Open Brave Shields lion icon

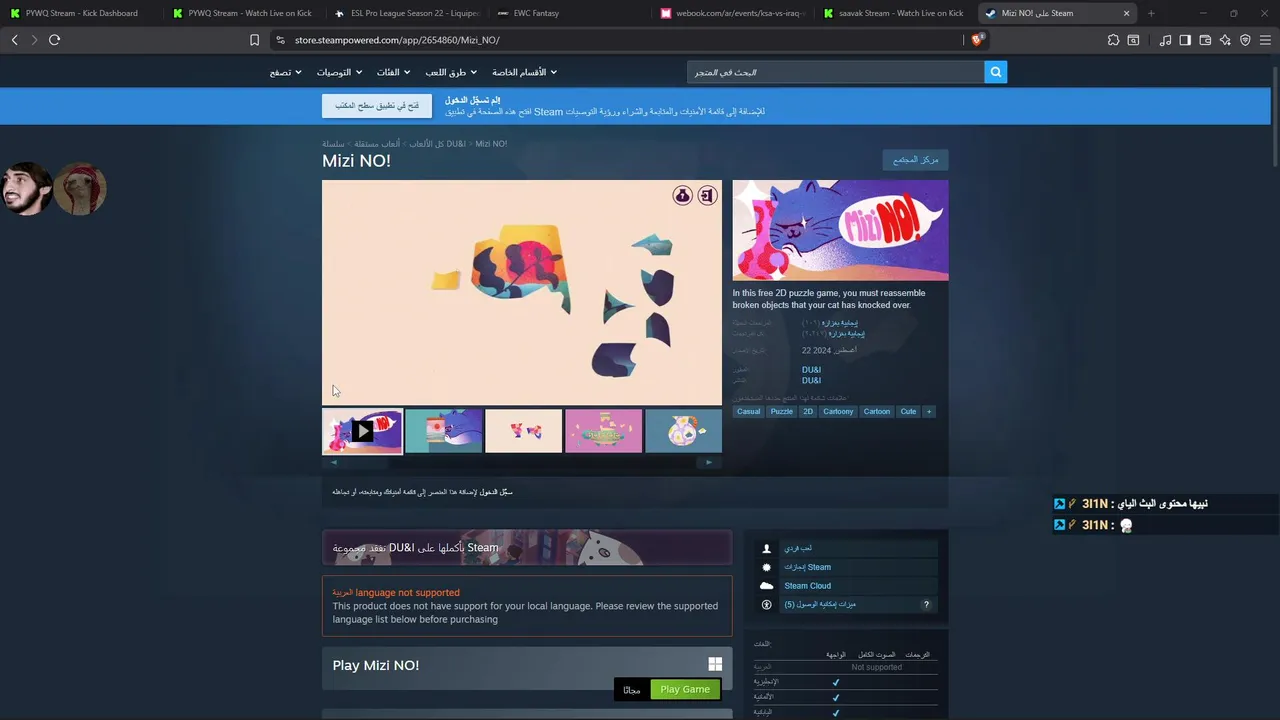[978, 40]
